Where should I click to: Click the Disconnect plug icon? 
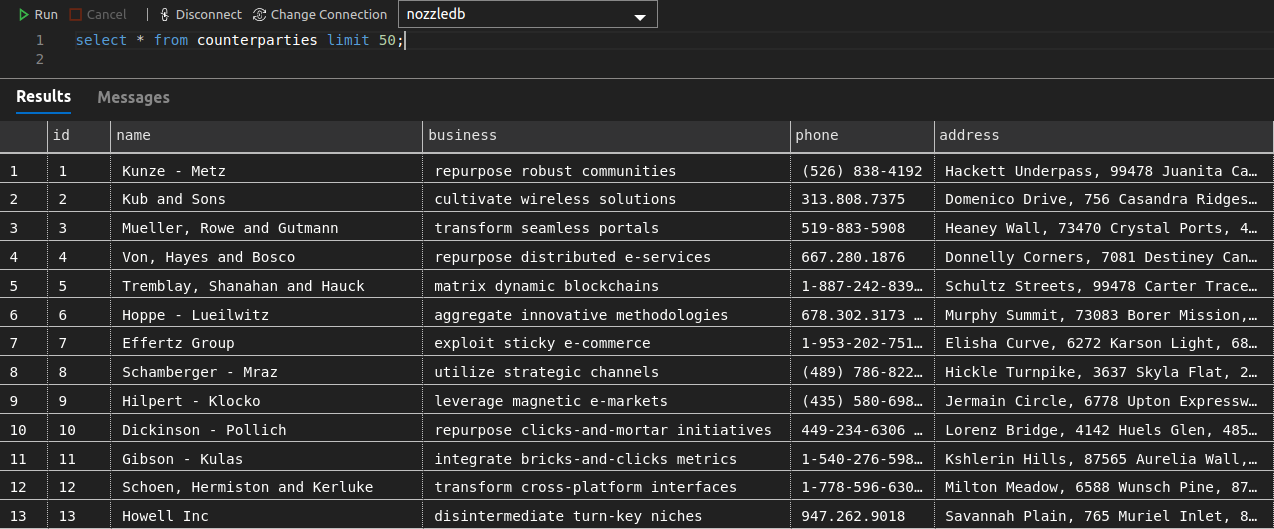pos(165,15)
